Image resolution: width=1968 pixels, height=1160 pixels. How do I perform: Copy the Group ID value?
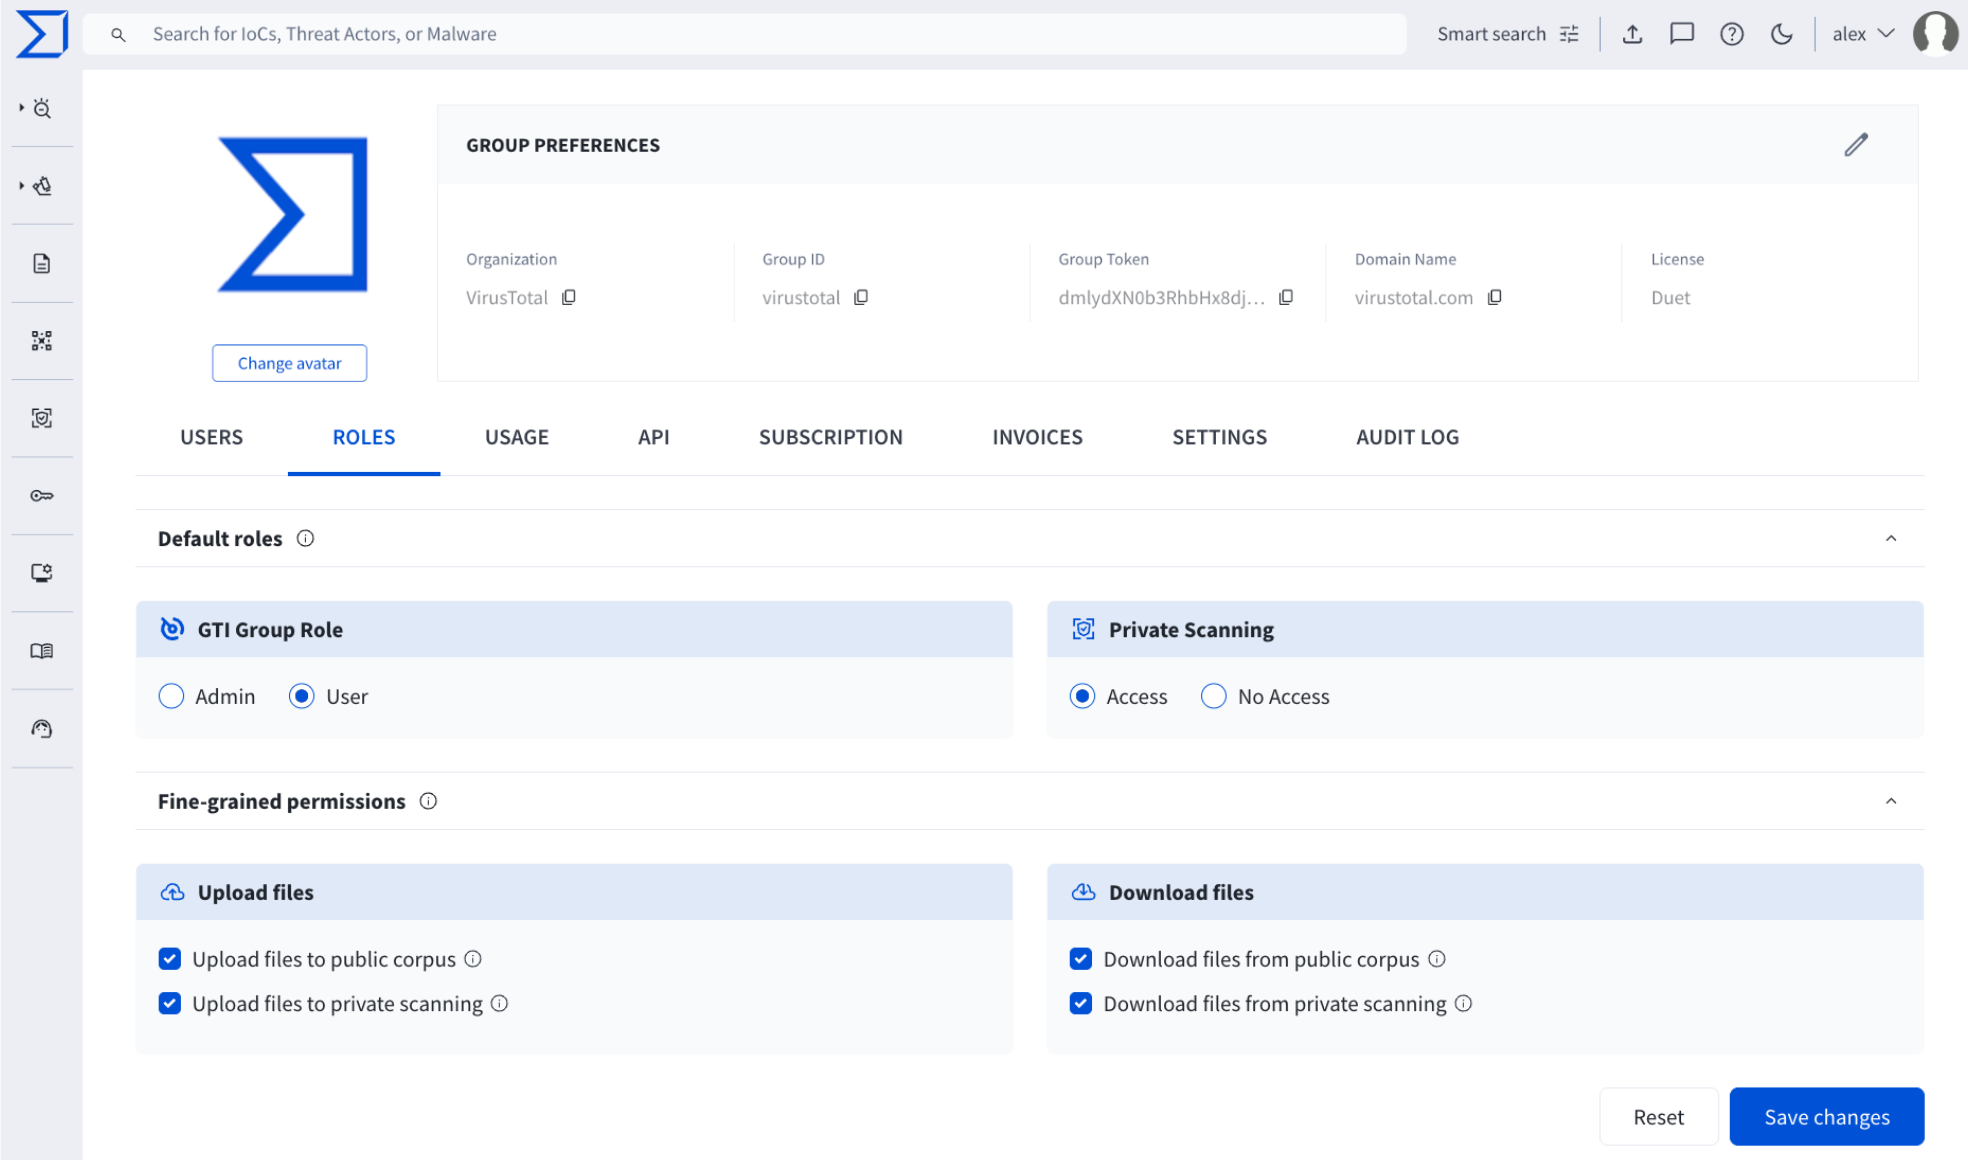point(861,297)
